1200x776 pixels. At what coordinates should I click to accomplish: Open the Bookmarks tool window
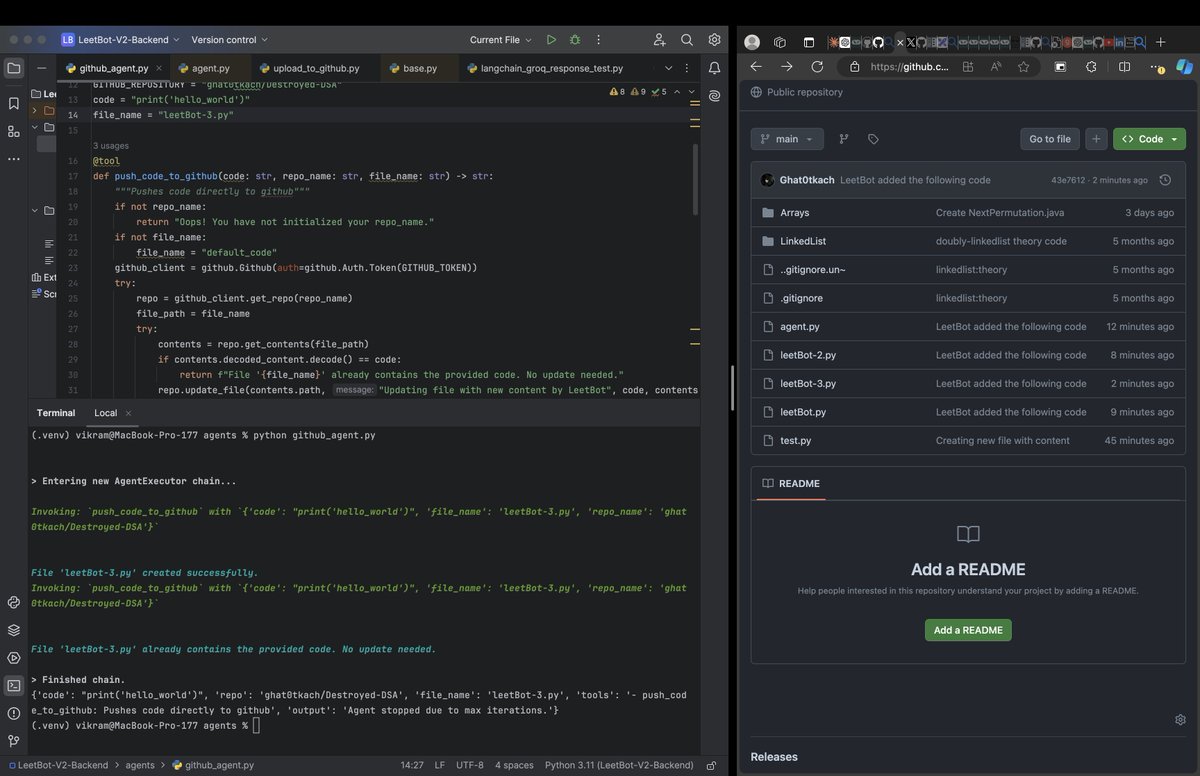[x=13, y=103]
